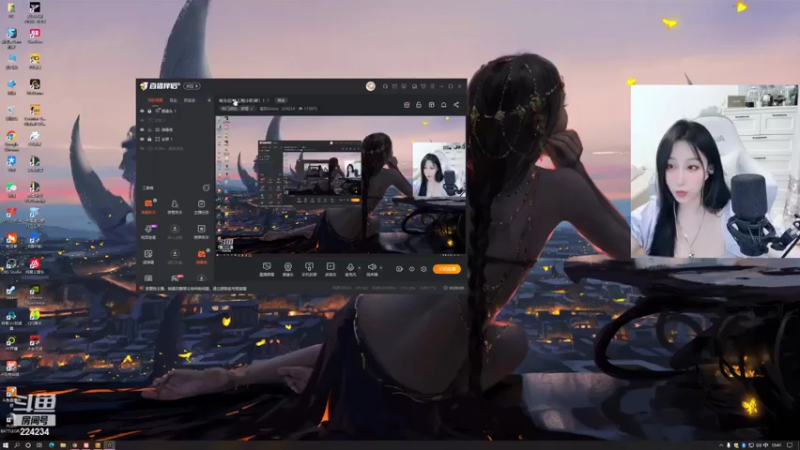Open the first orange tool in the toolbox grid

pos(148,206)
